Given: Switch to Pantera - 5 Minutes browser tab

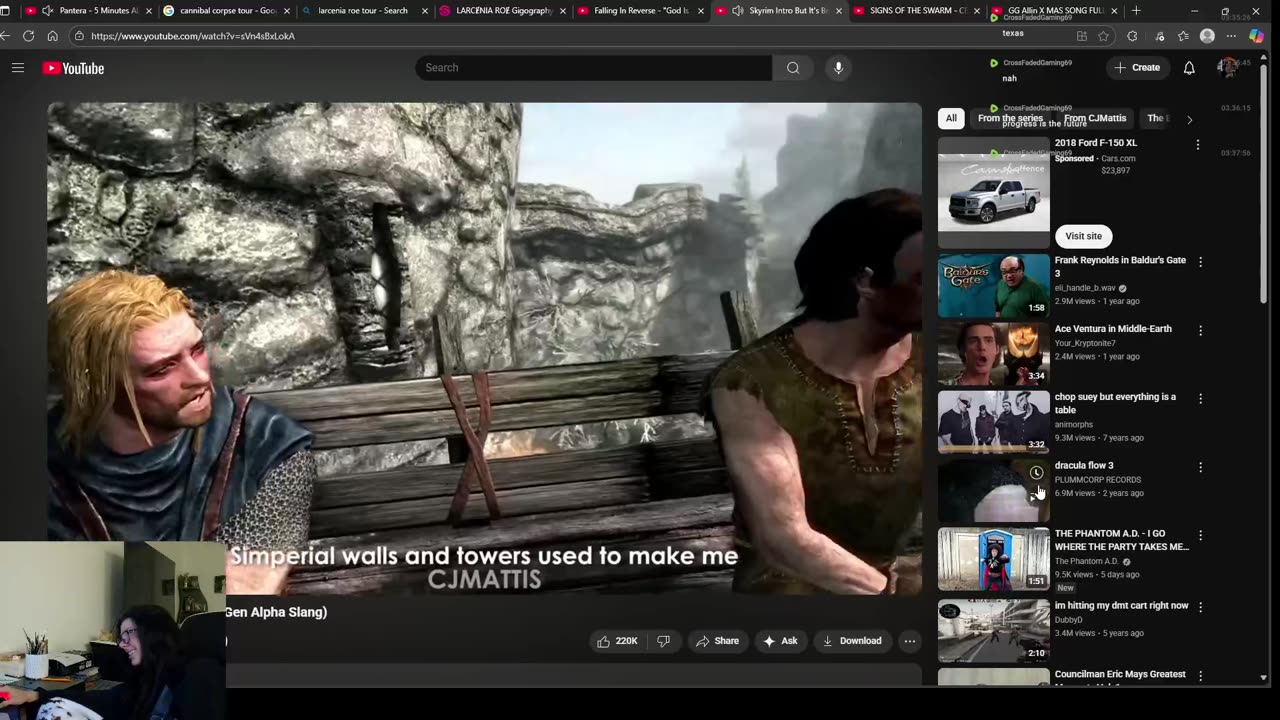Looking at the screenshot, I should (x=88, y=11).
